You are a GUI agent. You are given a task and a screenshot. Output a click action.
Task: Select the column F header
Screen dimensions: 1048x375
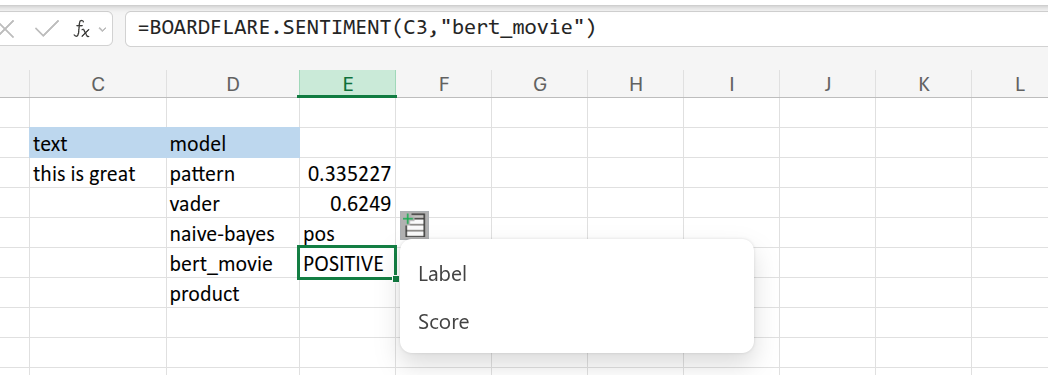point(444,84)
